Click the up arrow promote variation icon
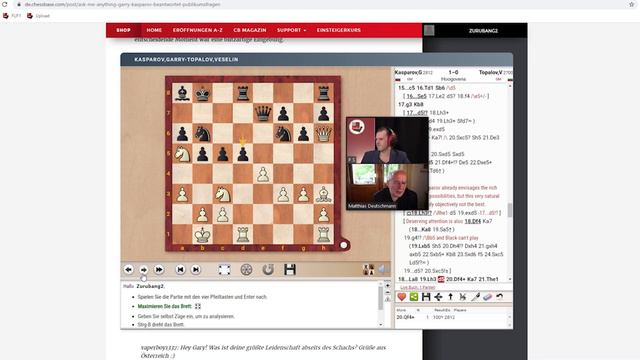Viewport: 640px width, 360px height. click(x=451, y=297)
